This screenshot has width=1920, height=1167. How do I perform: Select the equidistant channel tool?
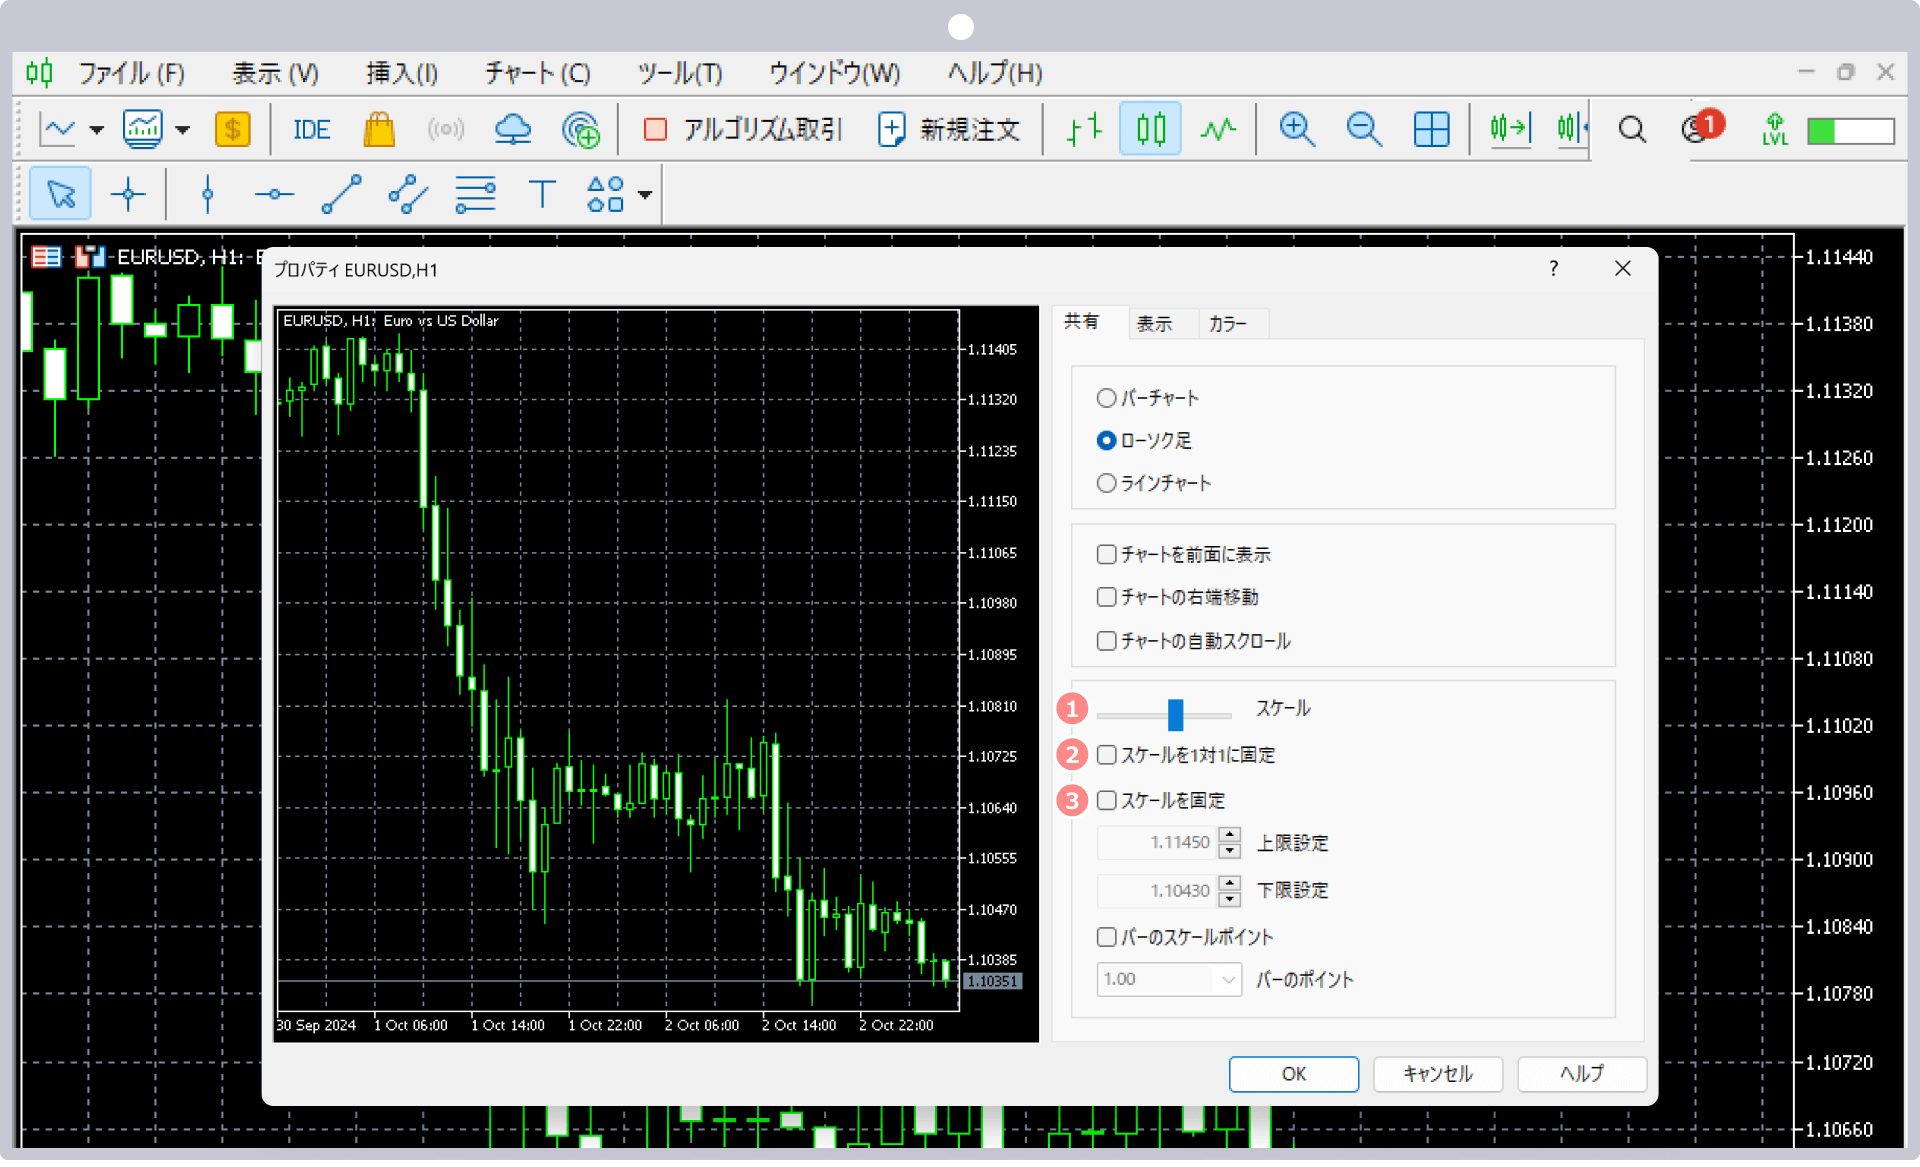click(x=408, y=194)
